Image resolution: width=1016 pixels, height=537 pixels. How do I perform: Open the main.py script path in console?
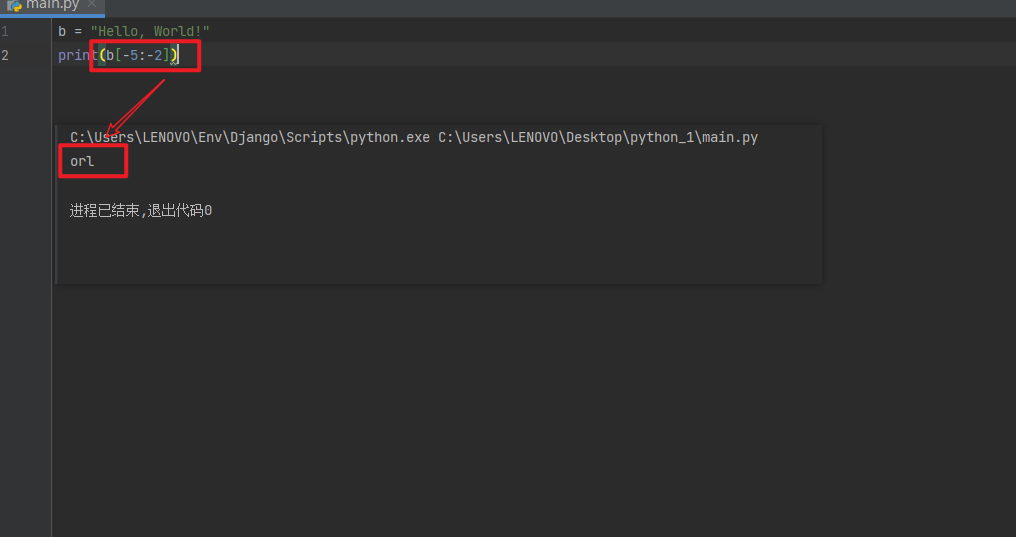[598, 137]
